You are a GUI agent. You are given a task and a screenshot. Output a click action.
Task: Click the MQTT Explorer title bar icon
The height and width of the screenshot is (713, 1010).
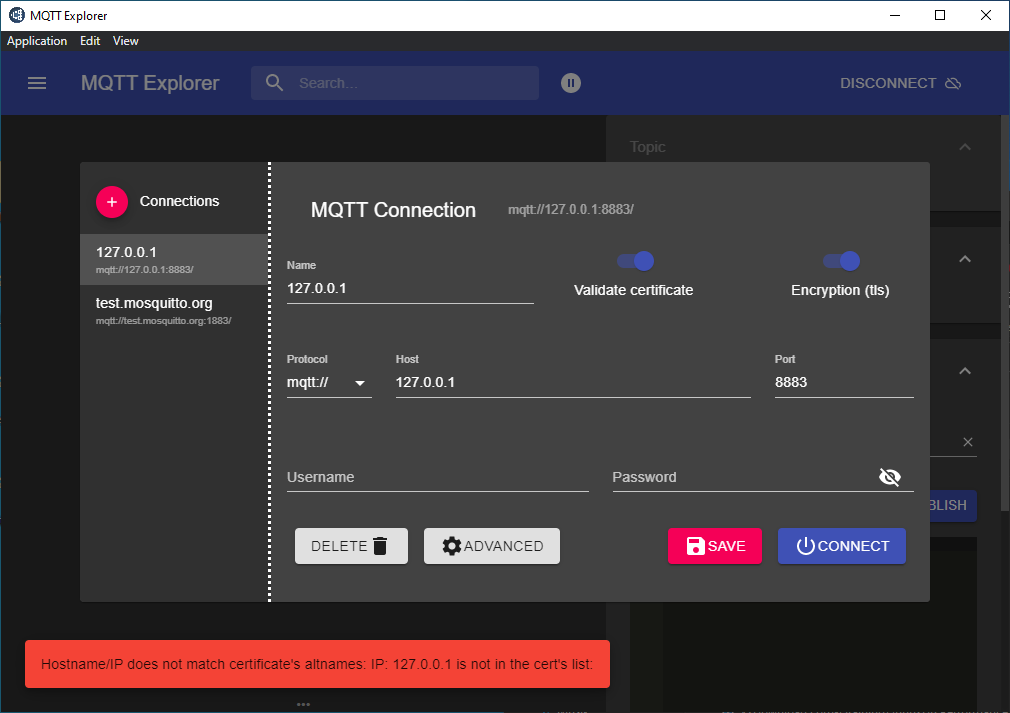click(17, 15)
